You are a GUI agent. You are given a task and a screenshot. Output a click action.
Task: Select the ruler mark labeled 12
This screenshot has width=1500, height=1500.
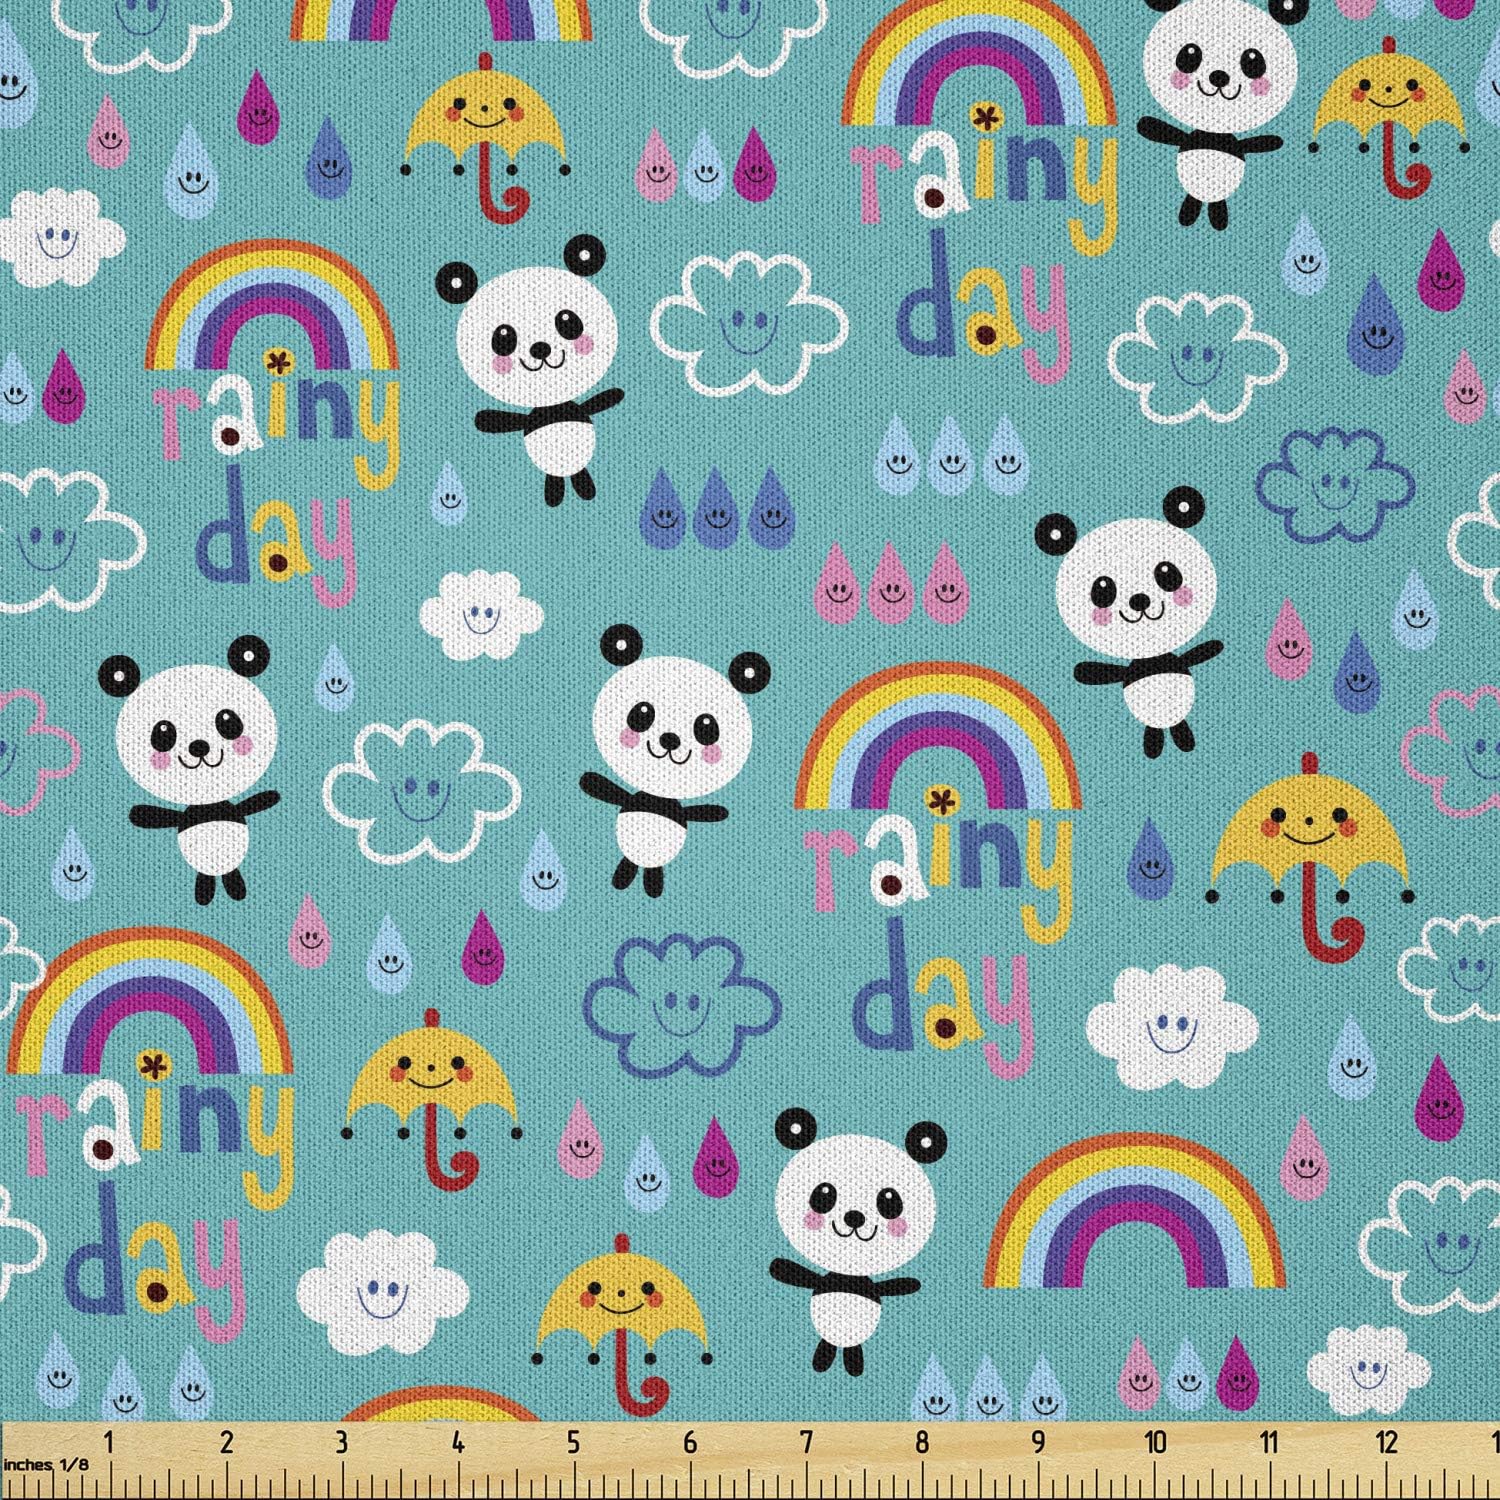[x=1387, y=1442]
